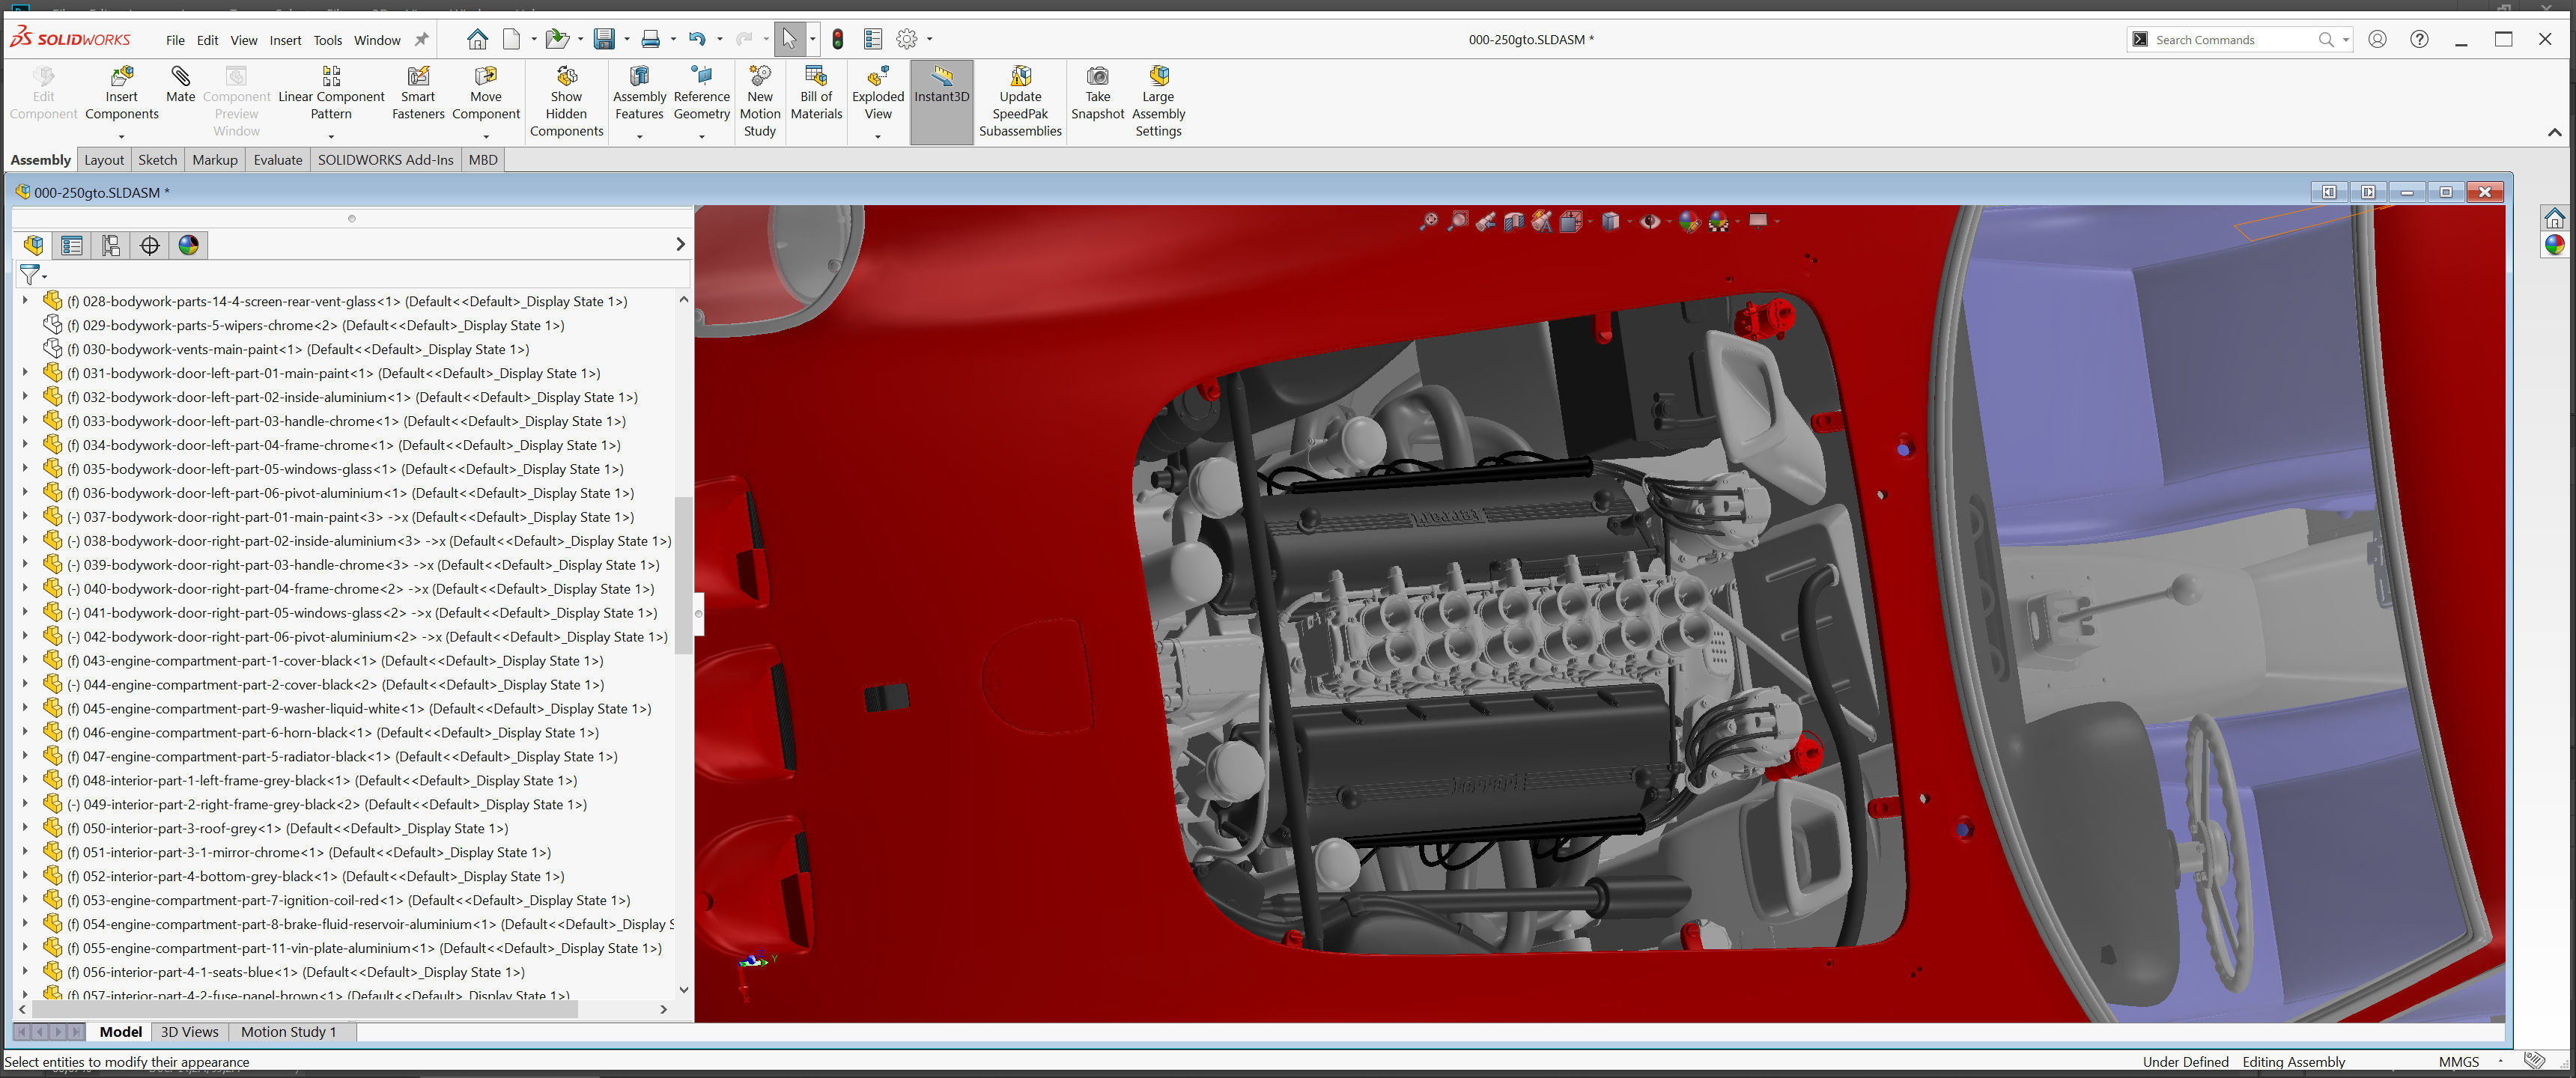
Task: Select Section View in heads-up toolbar
Action: [1513, 221]
